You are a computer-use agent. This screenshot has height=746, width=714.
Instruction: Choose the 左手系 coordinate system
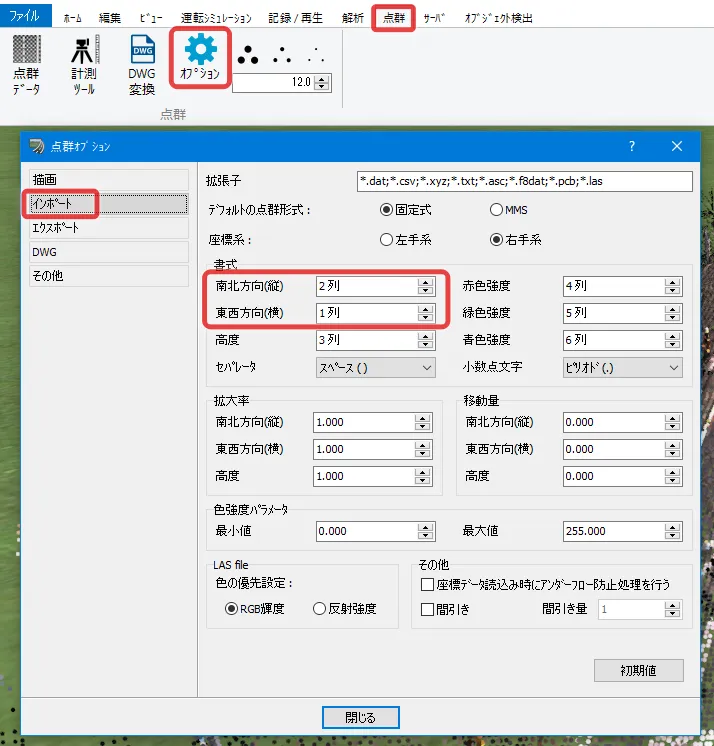click(x=386, y=239)
